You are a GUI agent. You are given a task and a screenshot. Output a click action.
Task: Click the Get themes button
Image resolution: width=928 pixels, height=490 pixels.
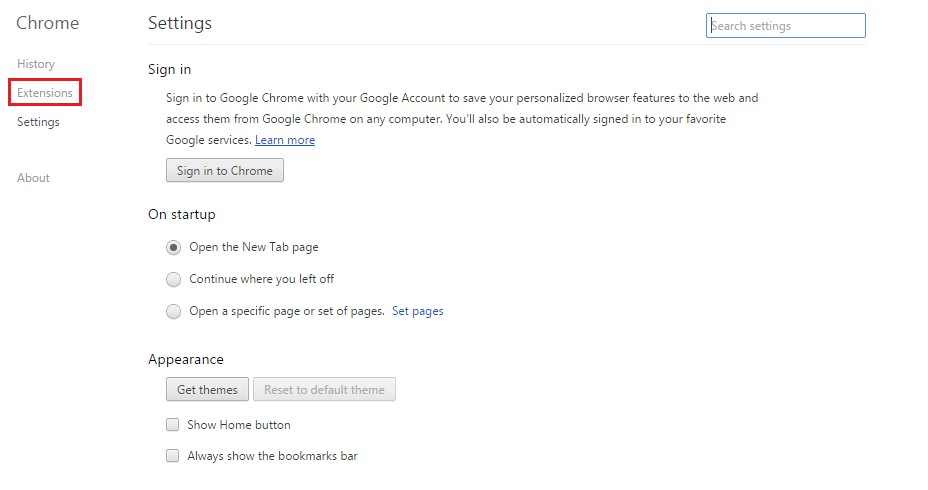207,390
